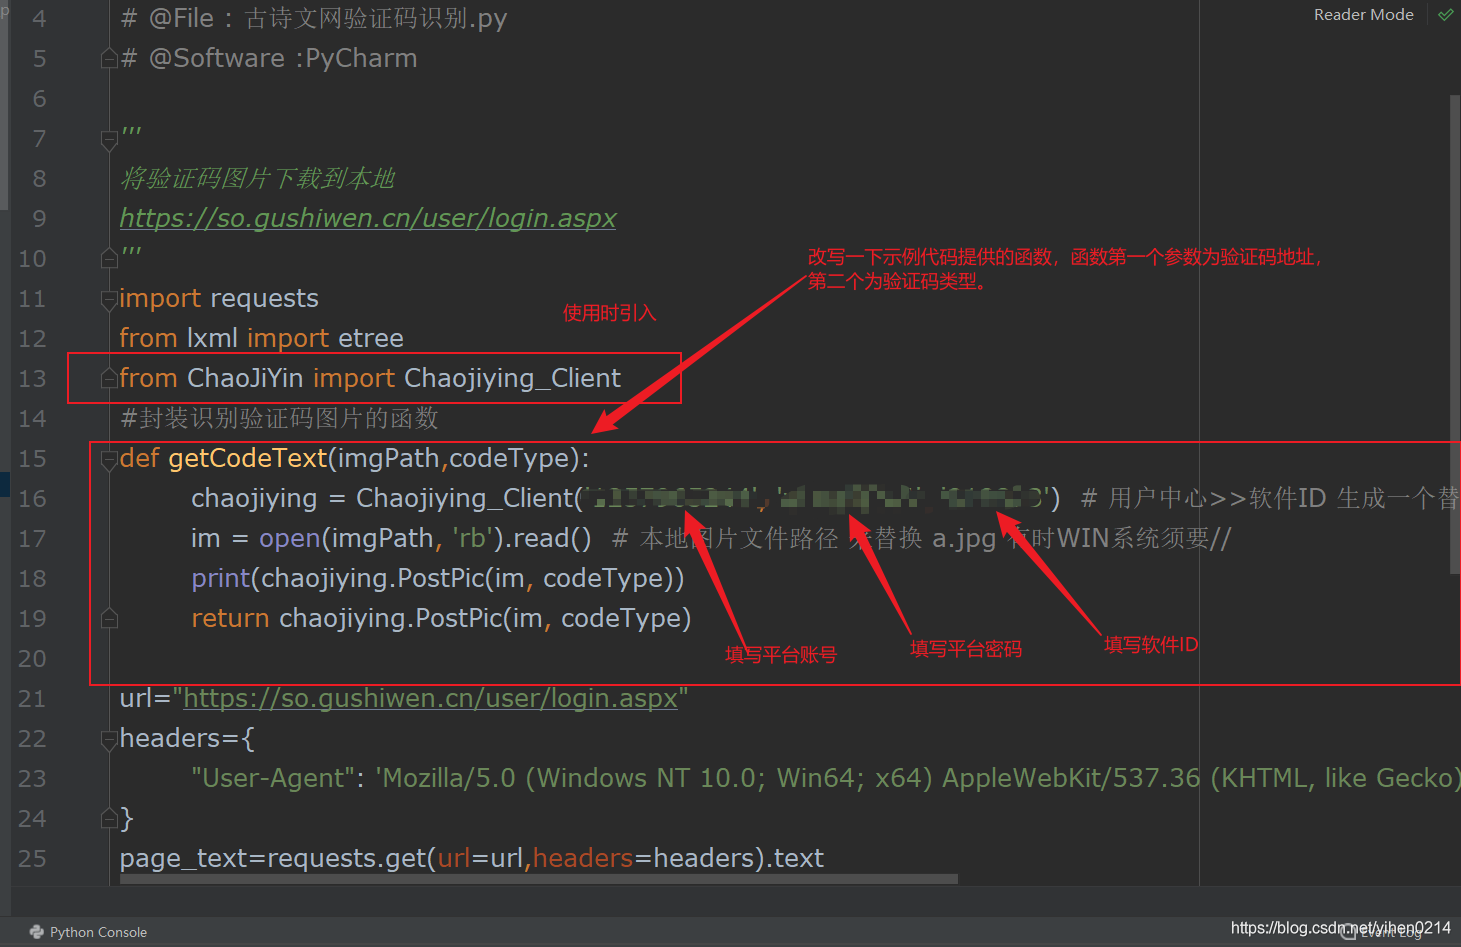The width and height of the screenshot is (1461, 947).
Task: Click the "User-Agent" key on line 23
Action: point(274,778)
